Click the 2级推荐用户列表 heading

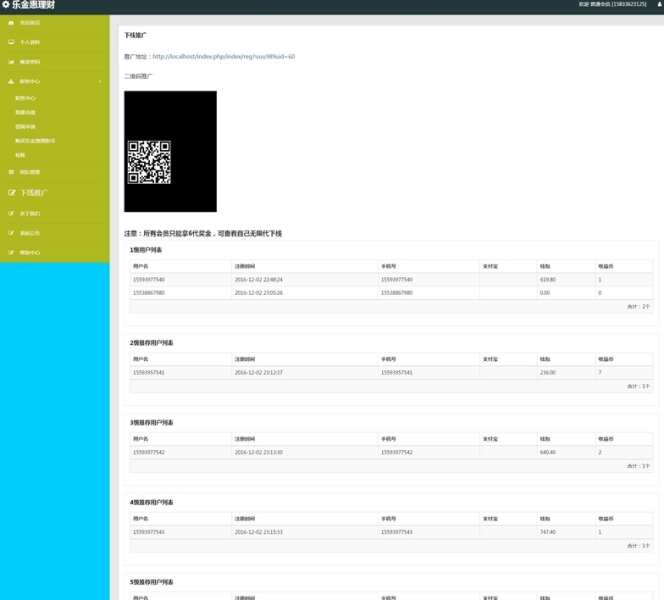click(x=152, y=343)
